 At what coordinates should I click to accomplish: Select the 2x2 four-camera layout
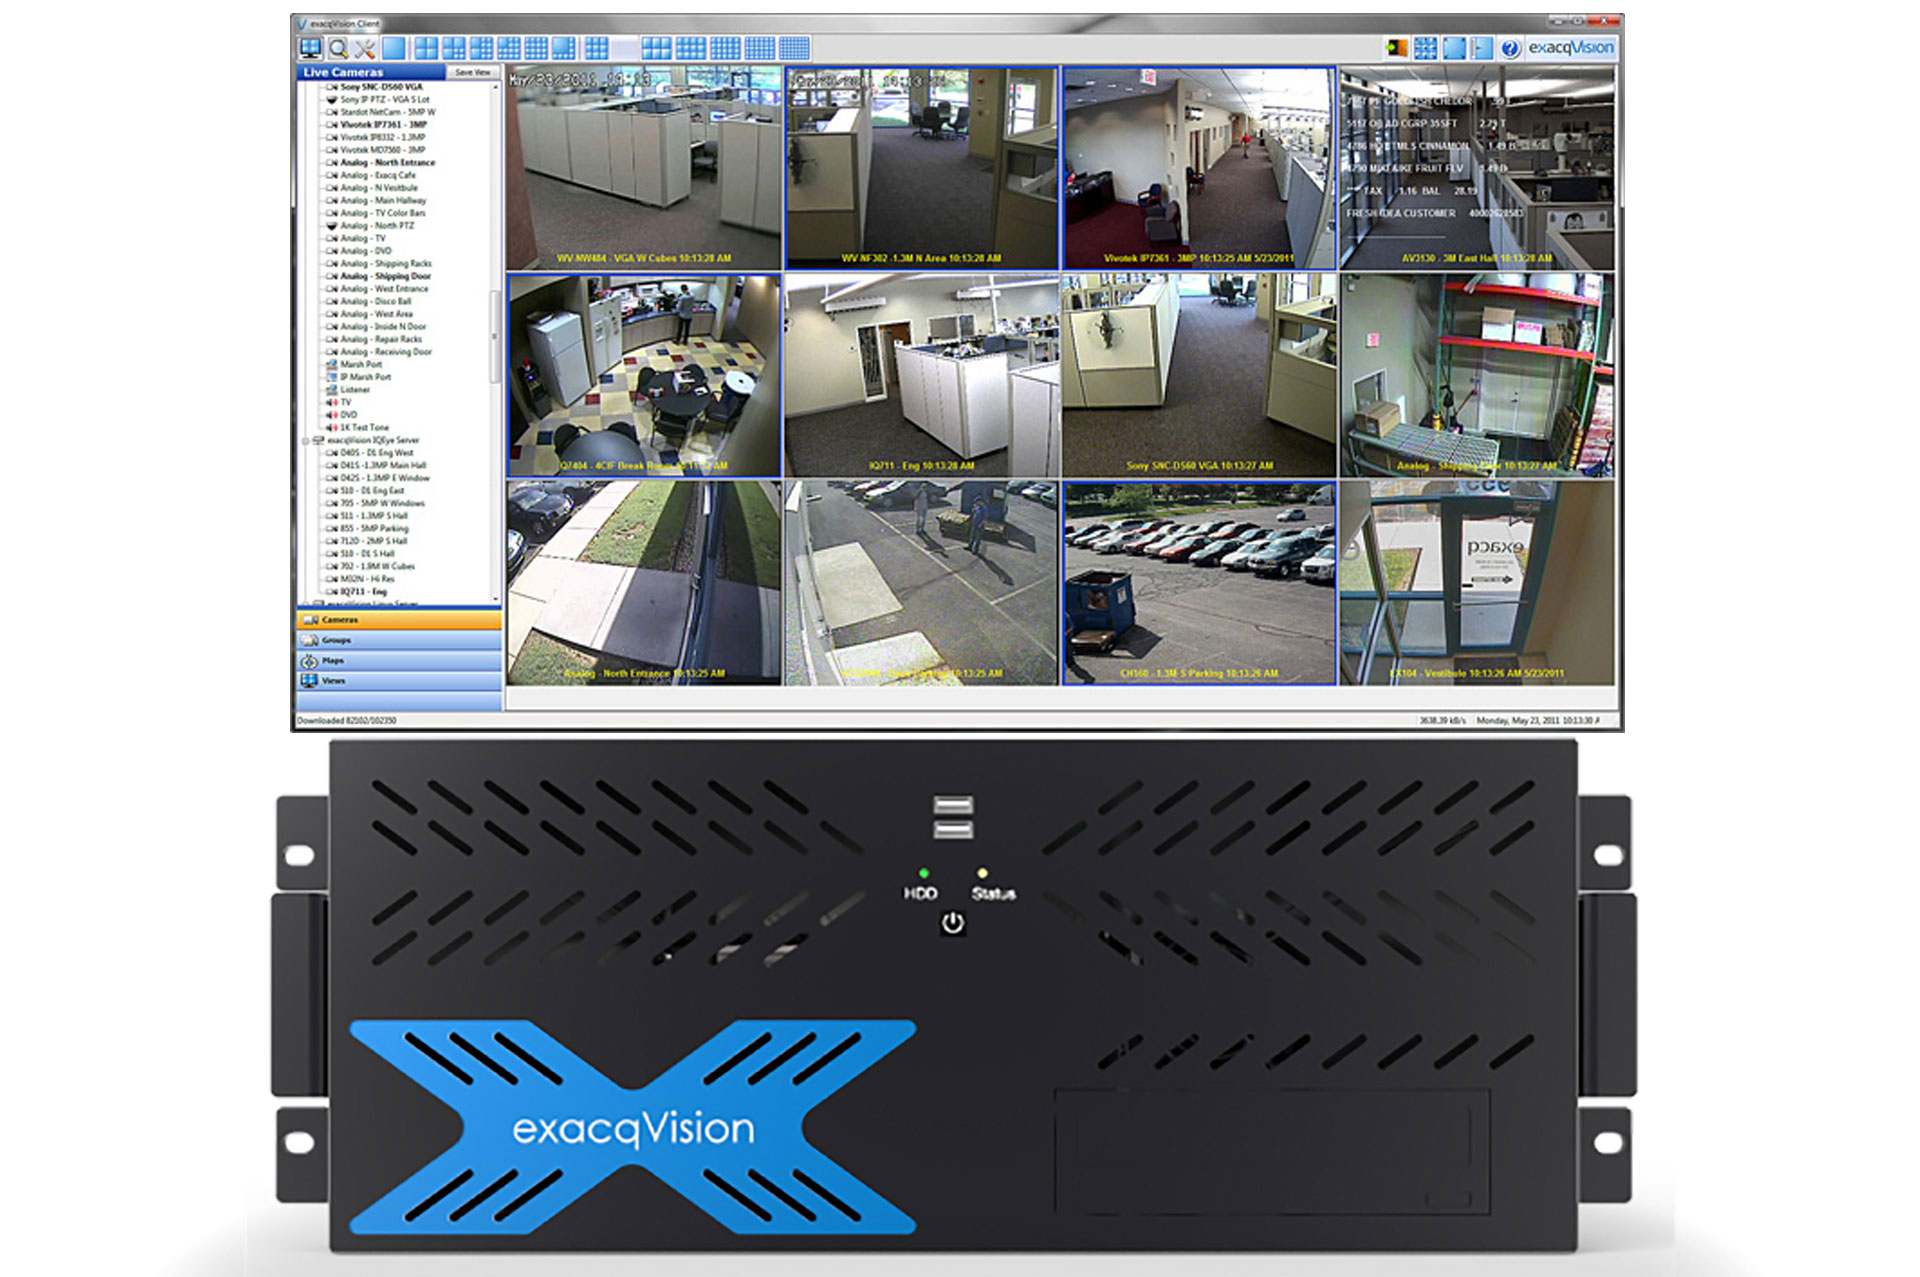[426, 48]
